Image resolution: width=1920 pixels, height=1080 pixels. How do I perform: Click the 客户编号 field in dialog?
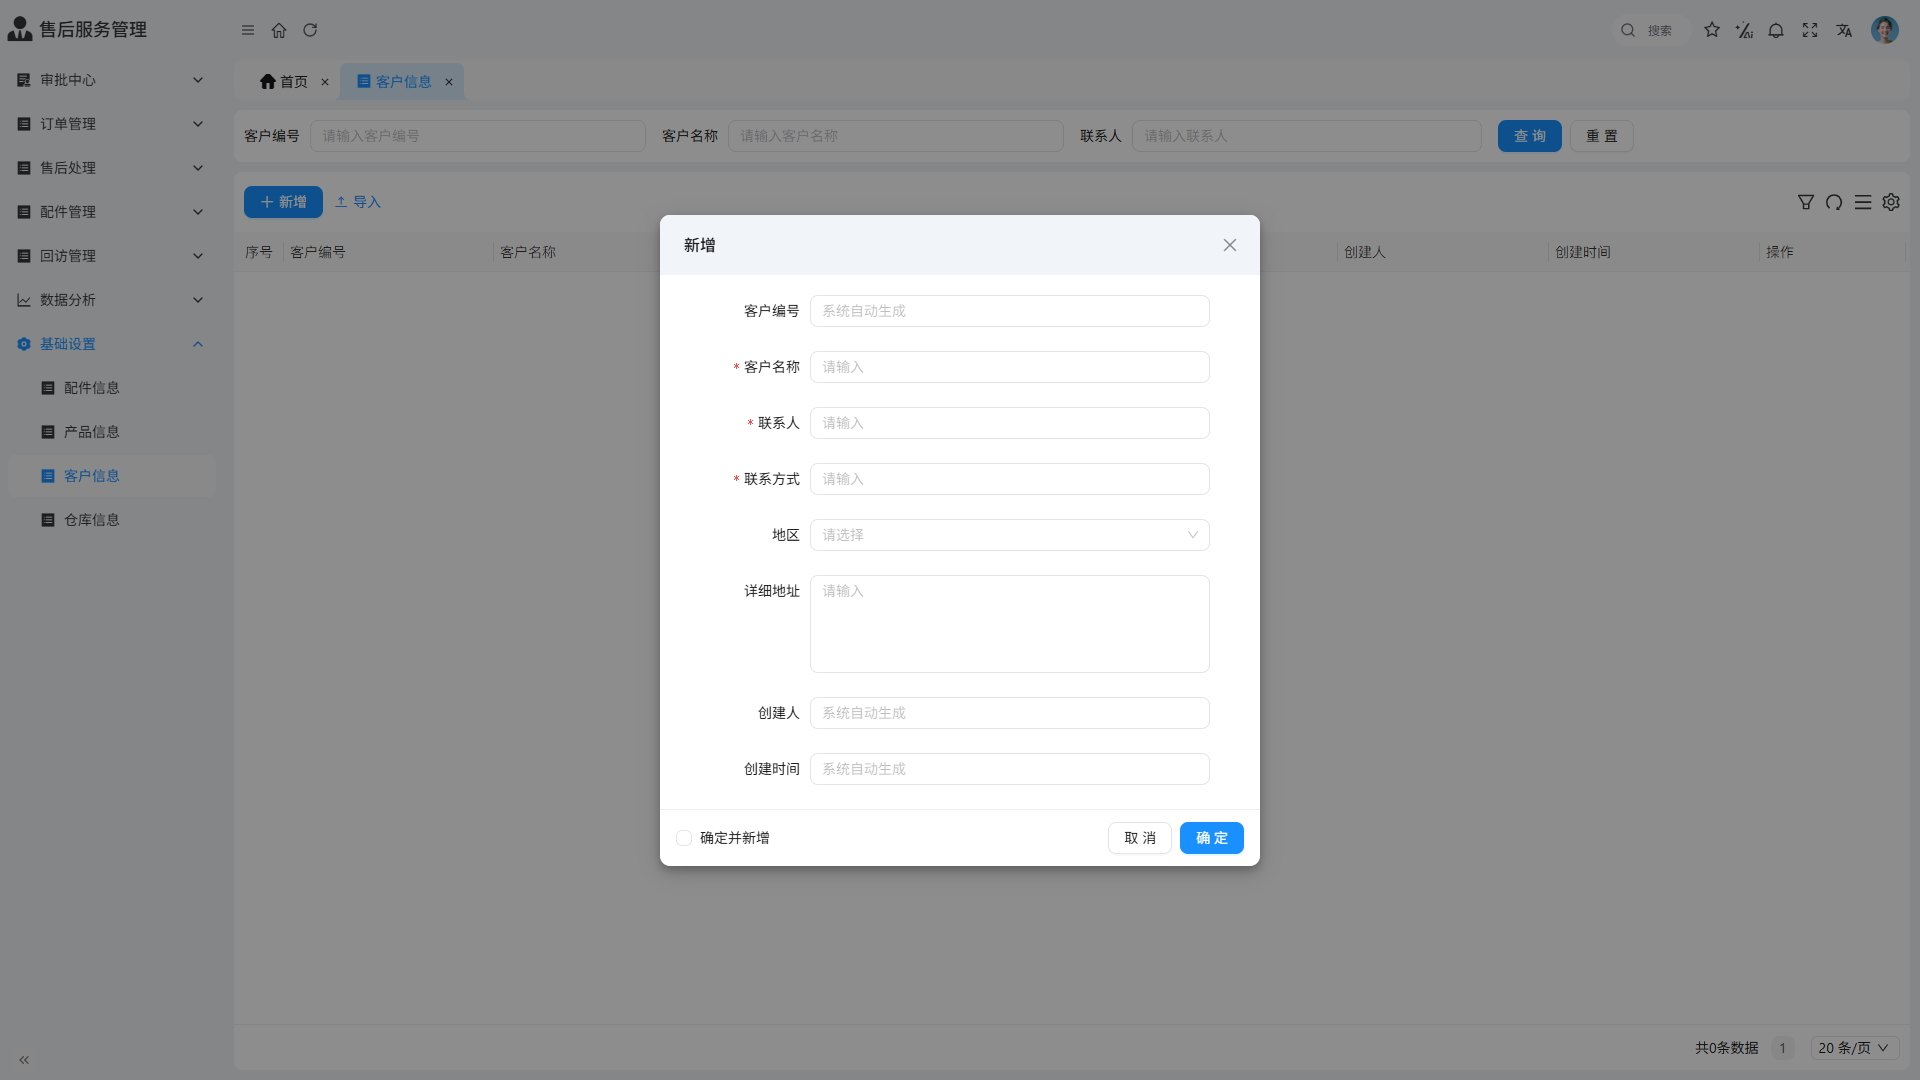pyautogui.click(x=1010, y=311)
